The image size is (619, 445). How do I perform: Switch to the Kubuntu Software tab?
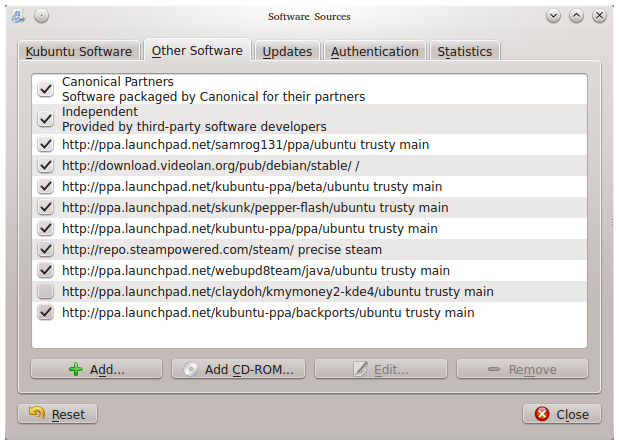pos(79,51)
